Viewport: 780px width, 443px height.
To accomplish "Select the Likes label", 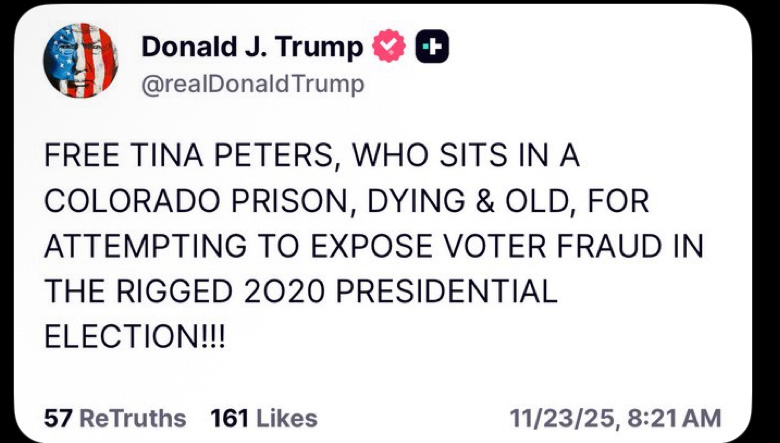I will coord(285,417).
